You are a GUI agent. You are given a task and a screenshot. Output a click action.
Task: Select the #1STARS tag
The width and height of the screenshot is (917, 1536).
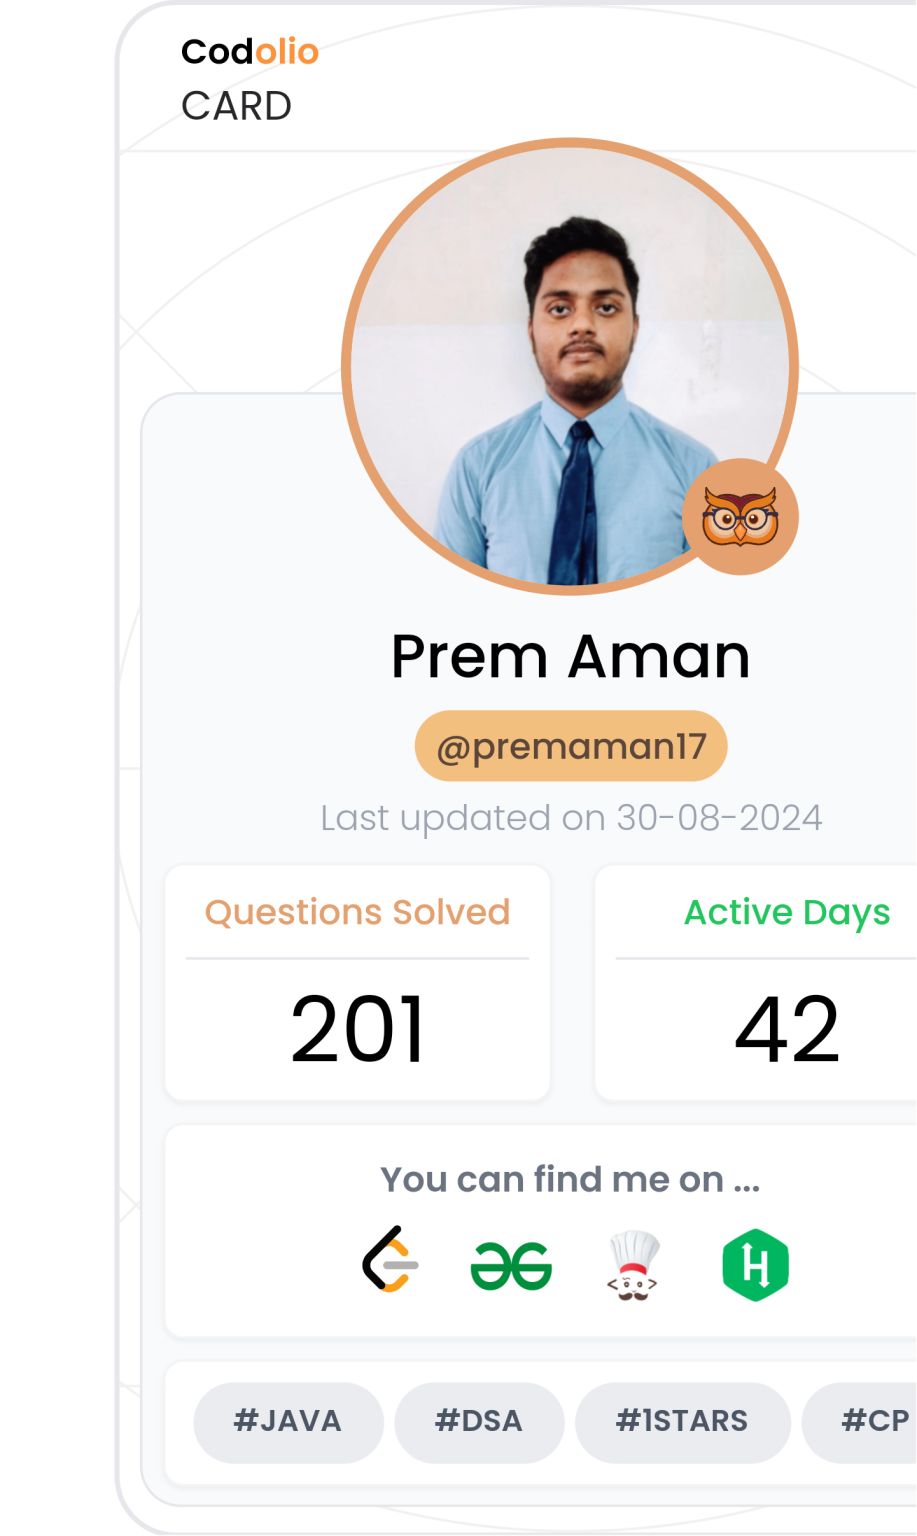[682, 1421]
